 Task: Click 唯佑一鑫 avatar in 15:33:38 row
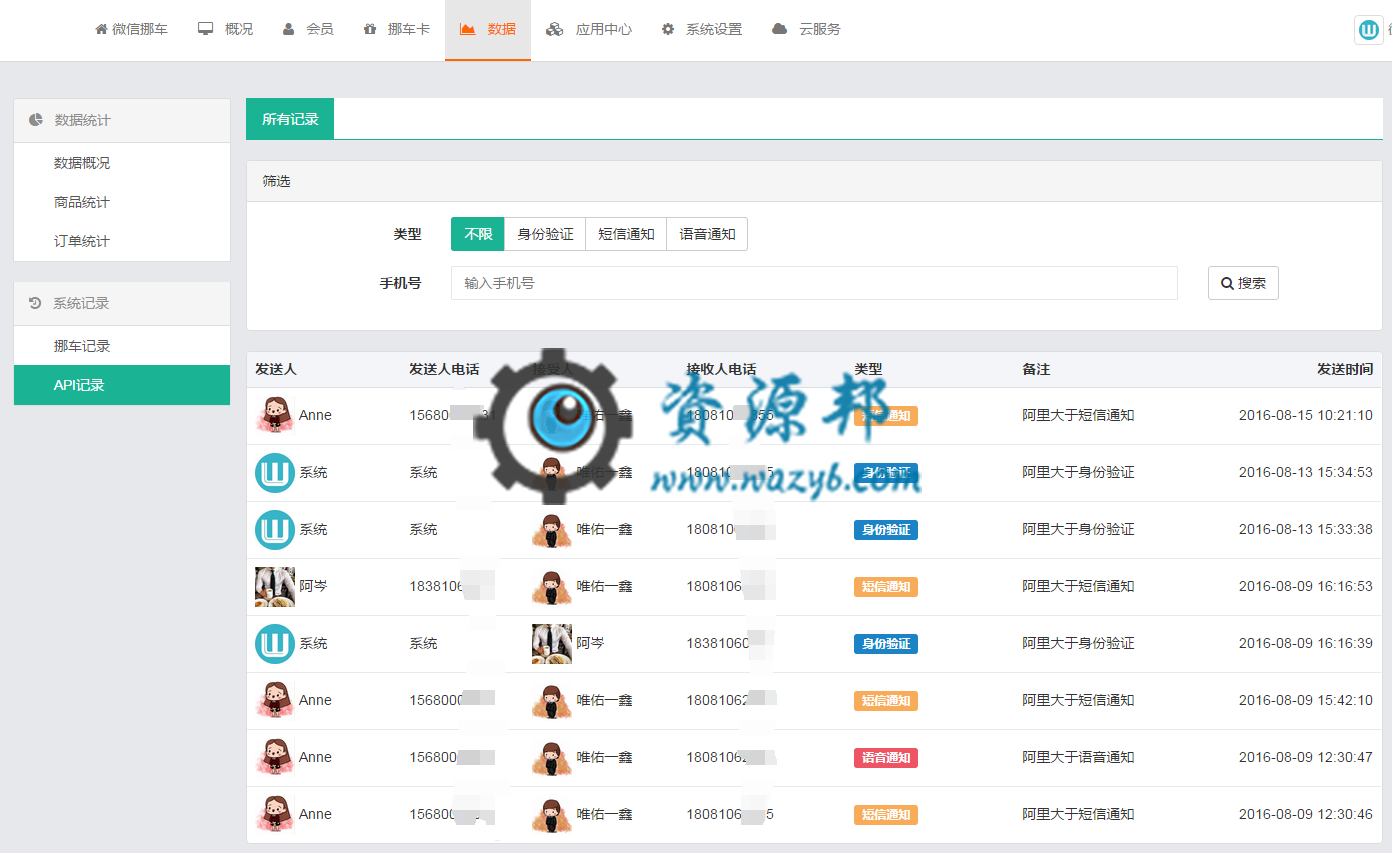point(552,529)
